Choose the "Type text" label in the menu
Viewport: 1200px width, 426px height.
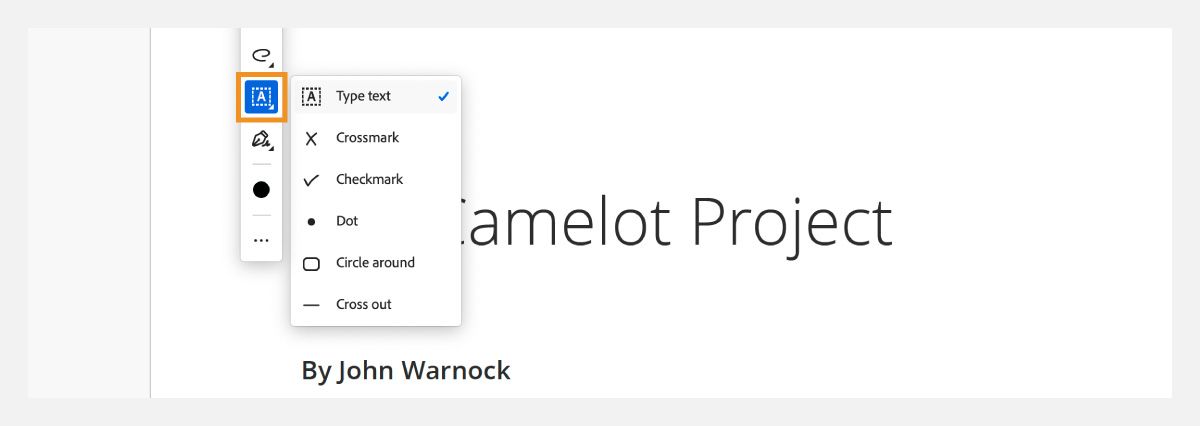tap(363, 96)
